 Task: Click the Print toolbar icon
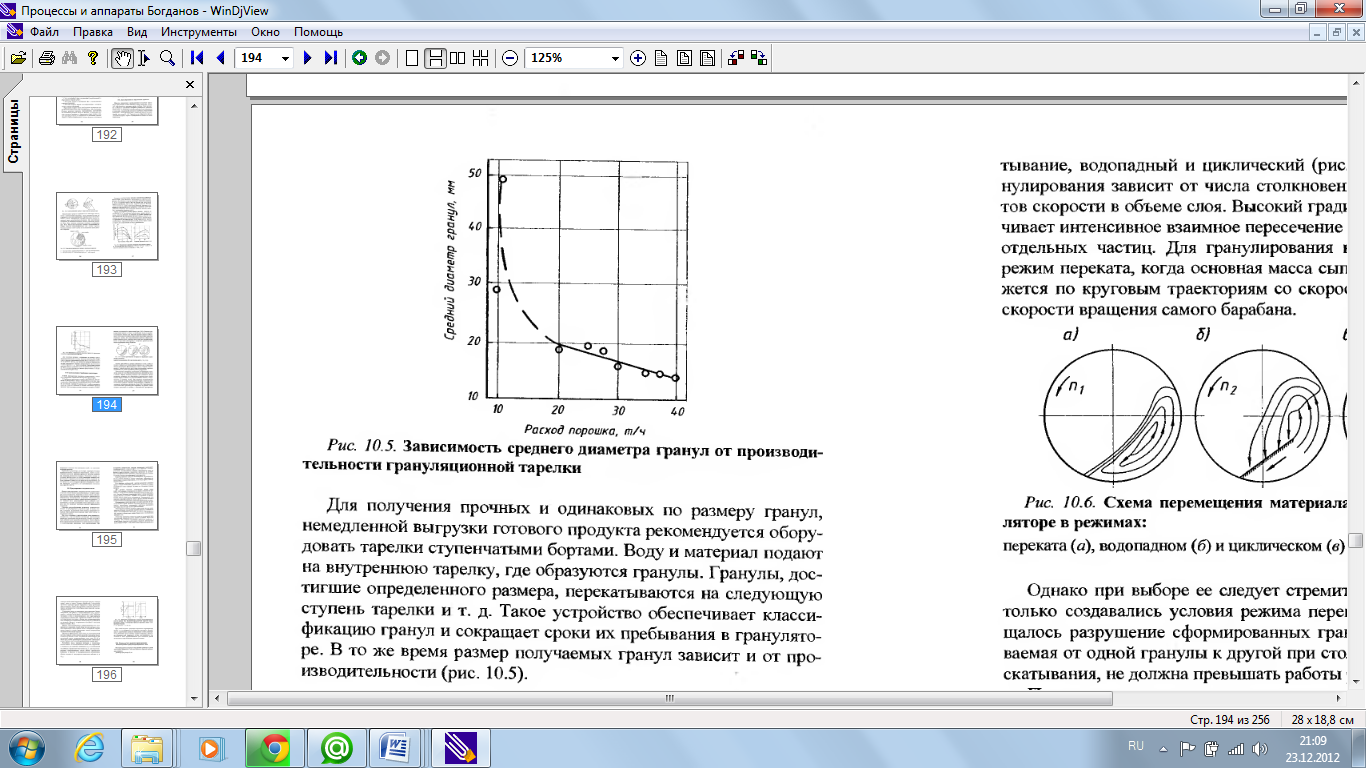pos(46,58)
